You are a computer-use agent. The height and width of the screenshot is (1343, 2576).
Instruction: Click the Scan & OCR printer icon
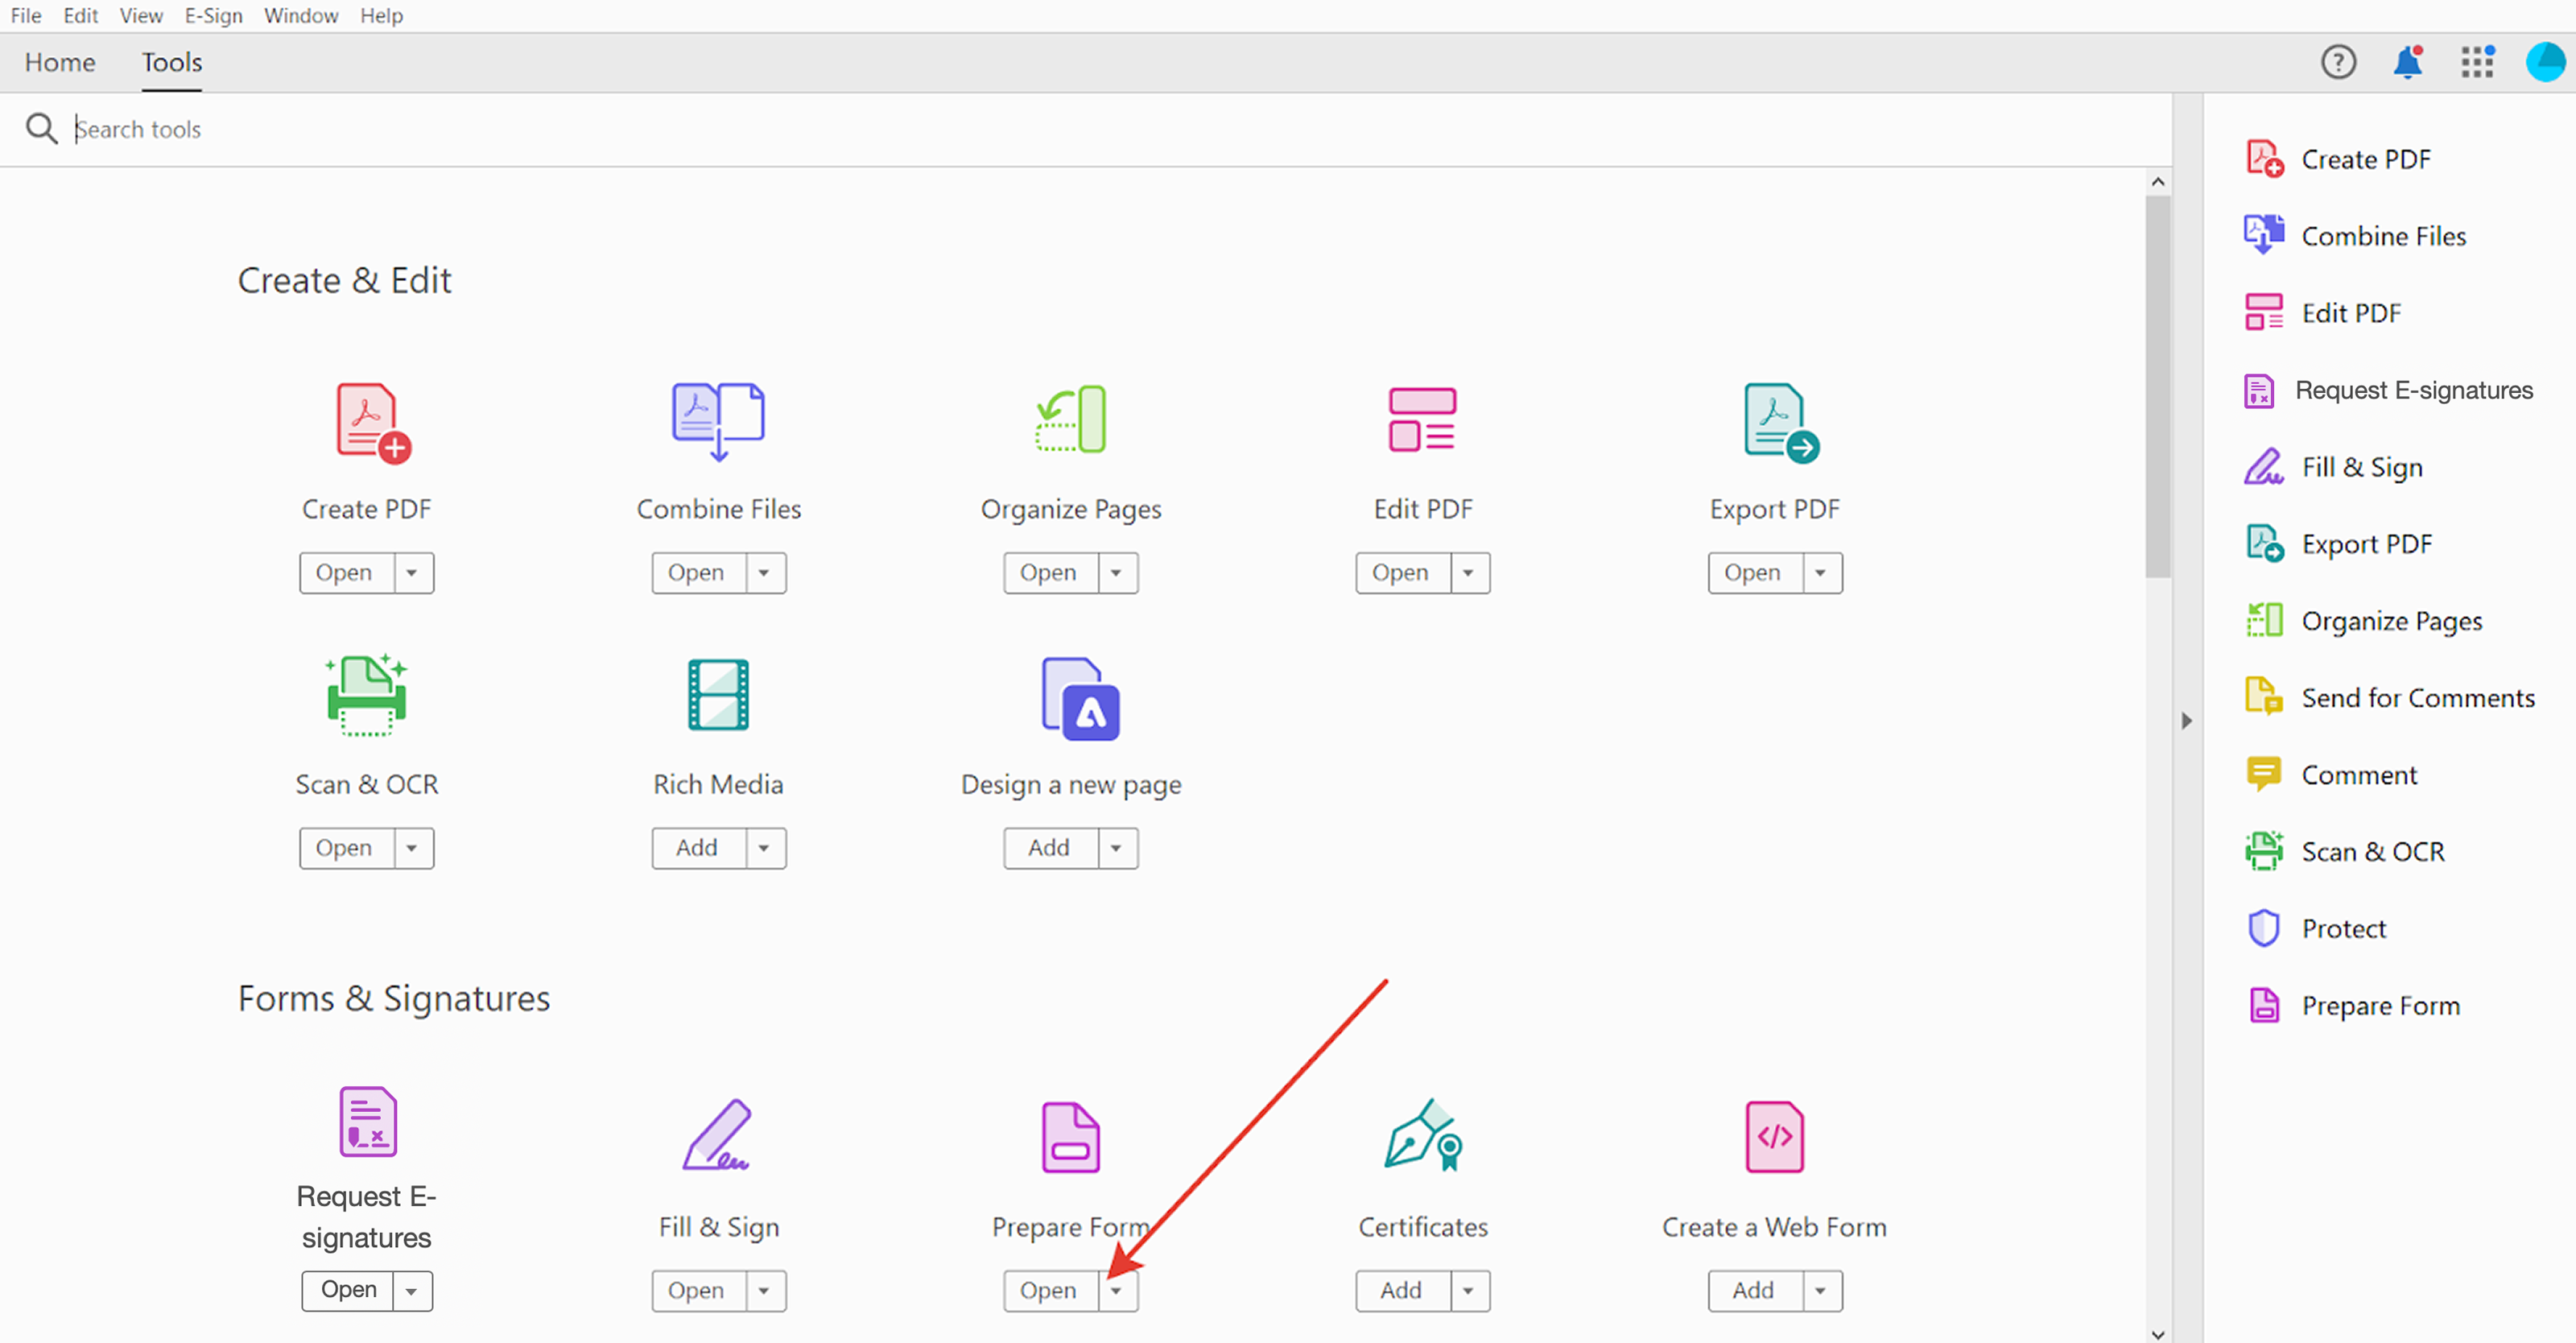(366, 696)
